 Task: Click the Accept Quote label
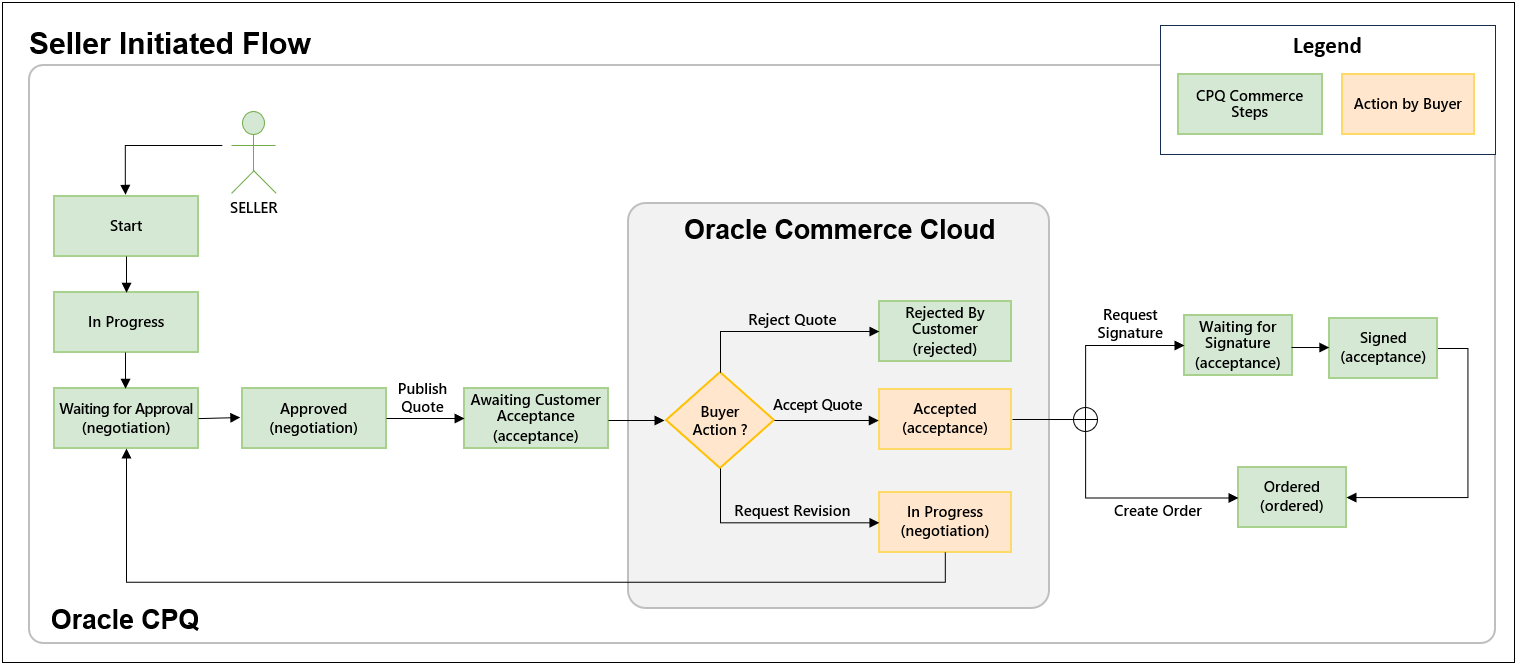[x=818, y=405]
